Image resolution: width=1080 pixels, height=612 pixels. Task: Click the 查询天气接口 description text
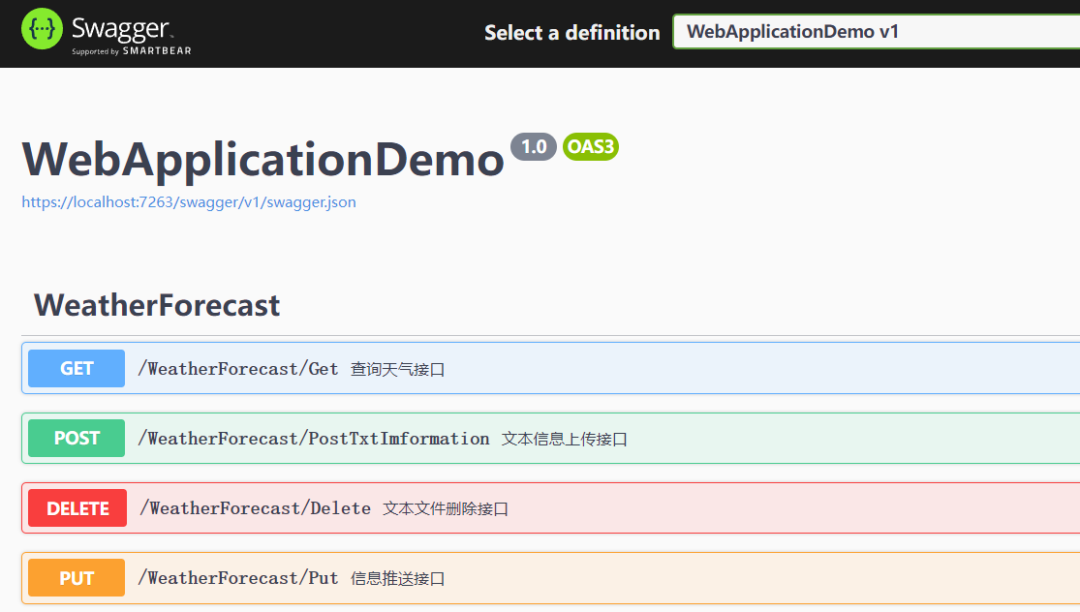click(x=397, y=370)
